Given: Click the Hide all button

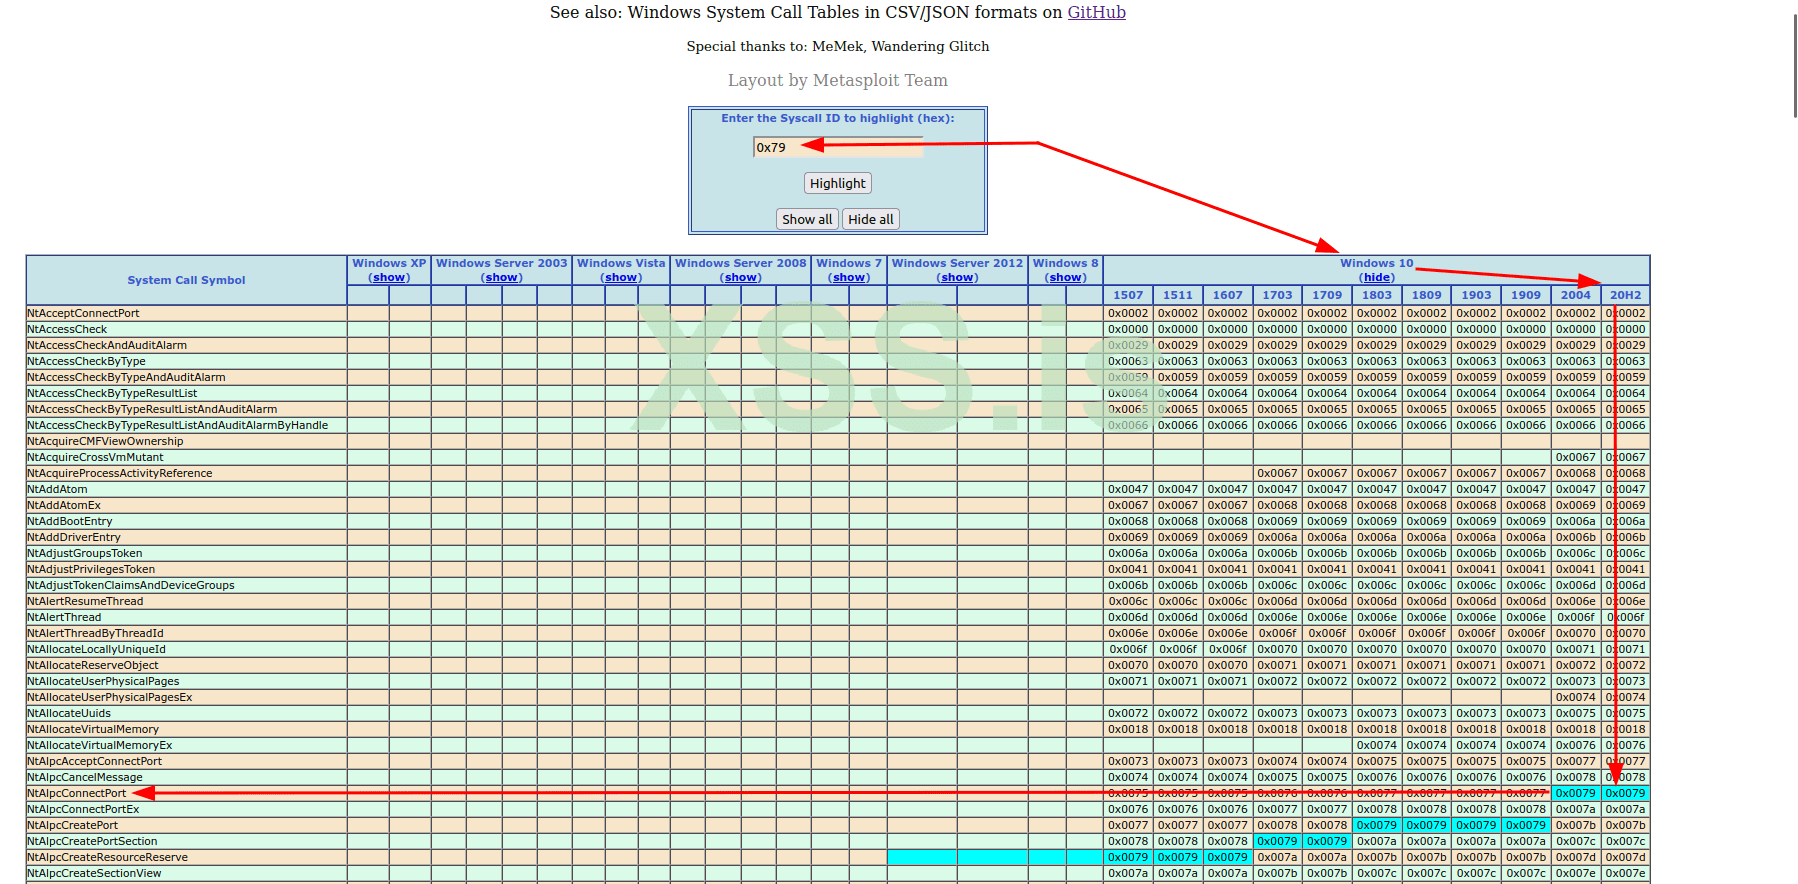Looking at the screenshot, I should pyautogui.click(x=871, y=219).
